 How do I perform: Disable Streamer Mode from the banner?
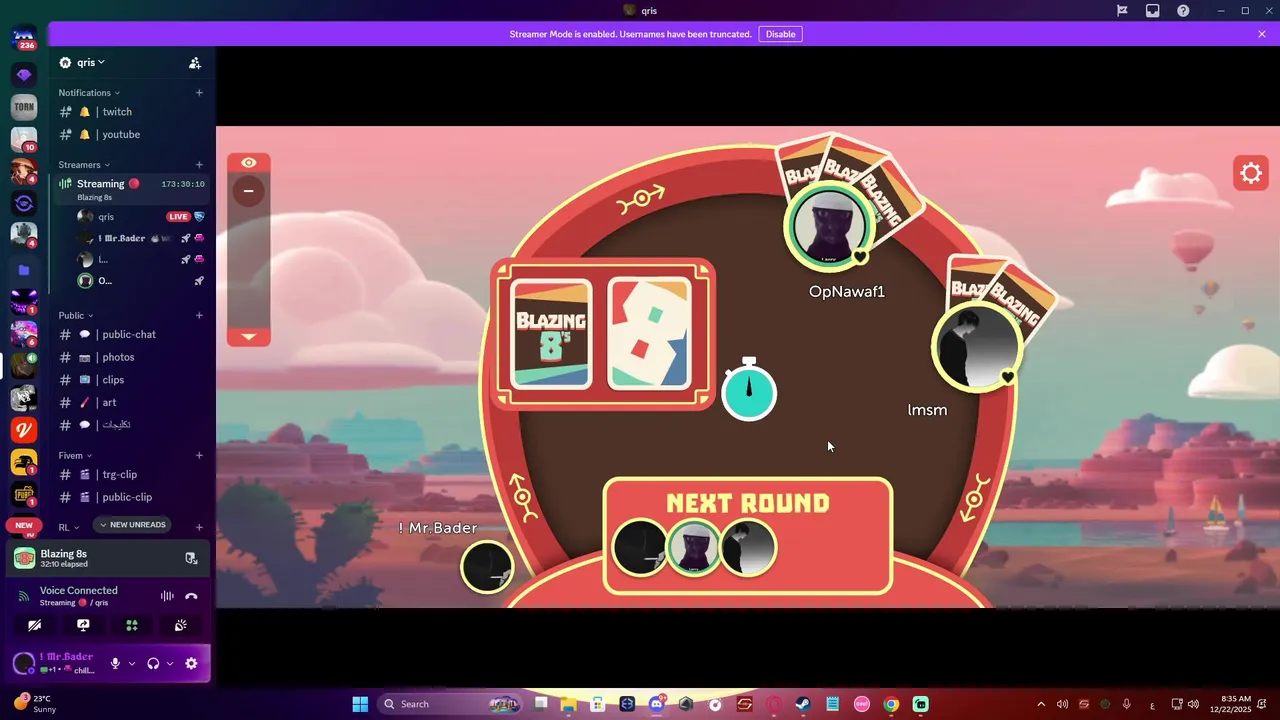pyautogui.click(x=780, y=34)
